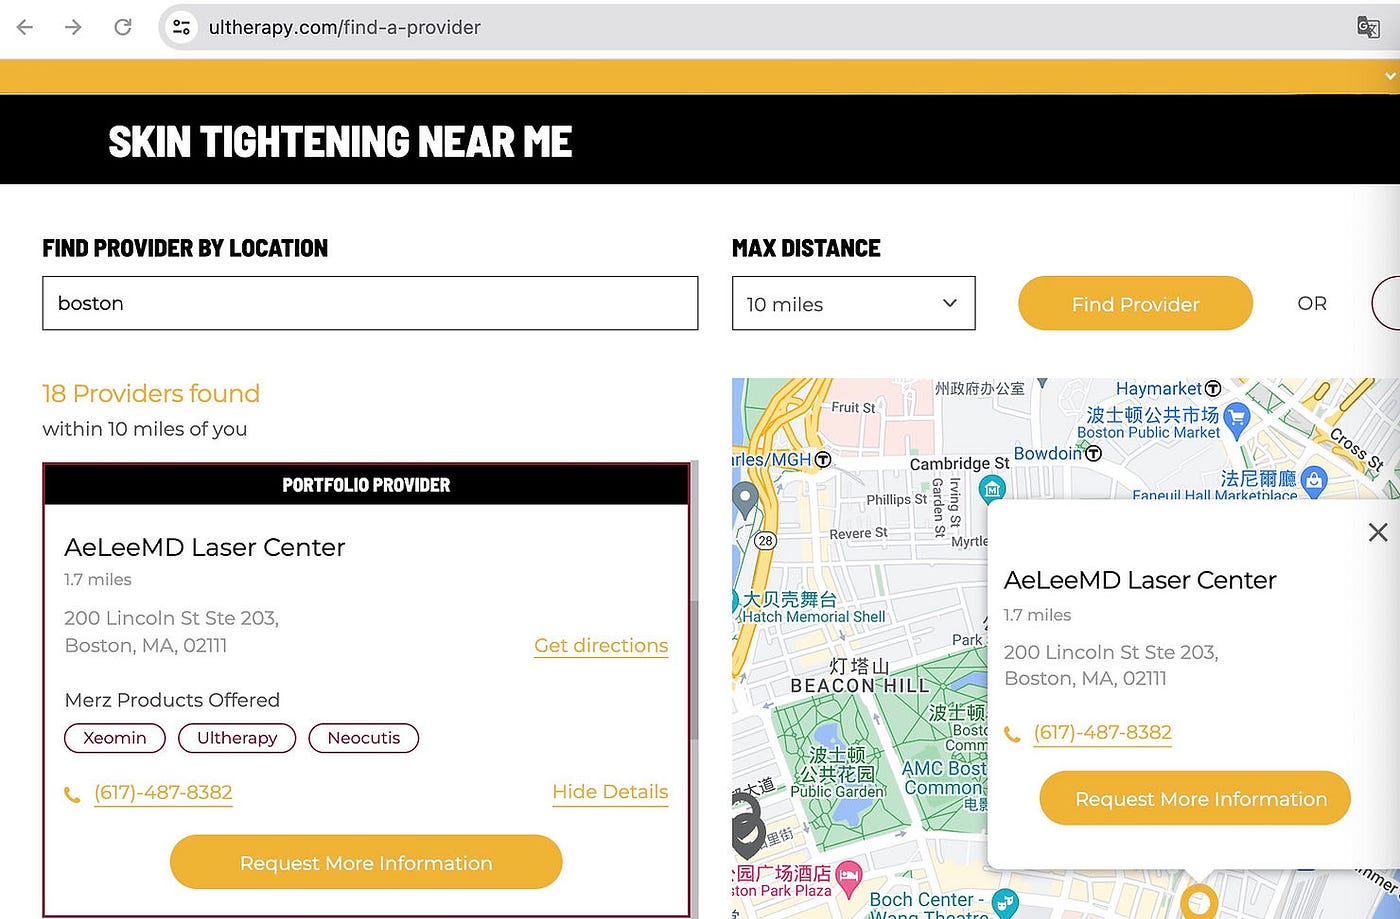
Task: Click AeLeeMD Laser Center name in list
Action: (205, 547)
